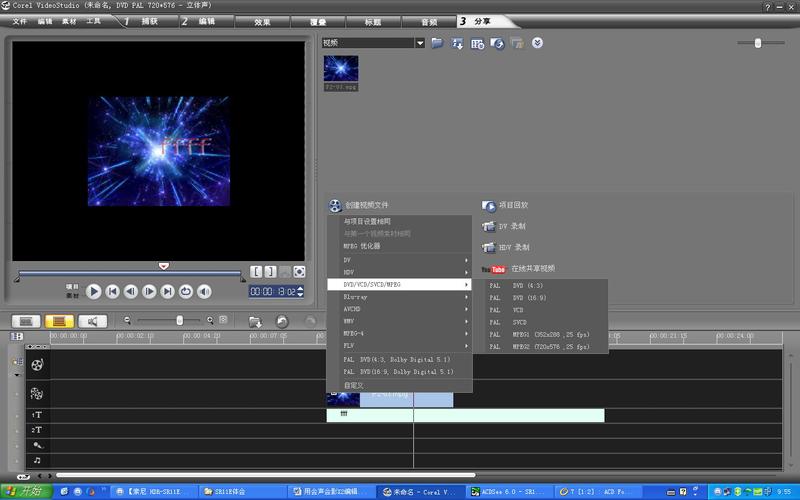Viewport: 800px width, 500px height.
Task: Expand the DV submenu
Action: pyautogui.click(x=399, y=260)
